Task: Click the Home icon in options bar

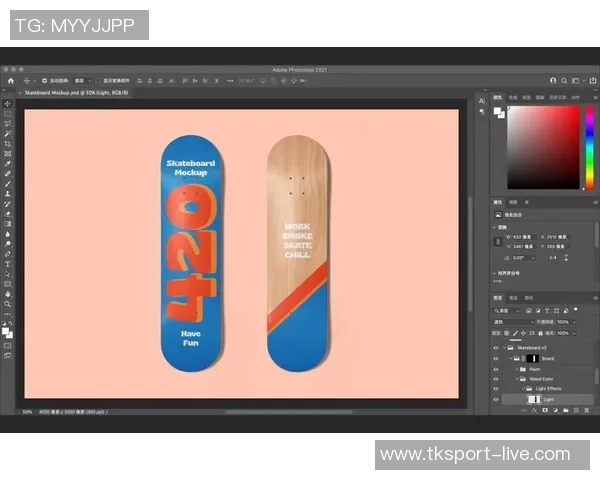Action: [x=11, y=80]
